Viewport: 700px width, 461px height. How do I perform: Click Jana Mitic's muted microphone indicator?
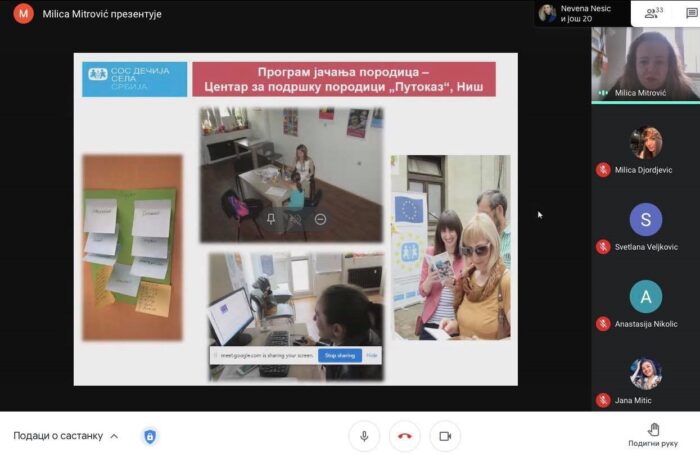(x=603, y=400)
